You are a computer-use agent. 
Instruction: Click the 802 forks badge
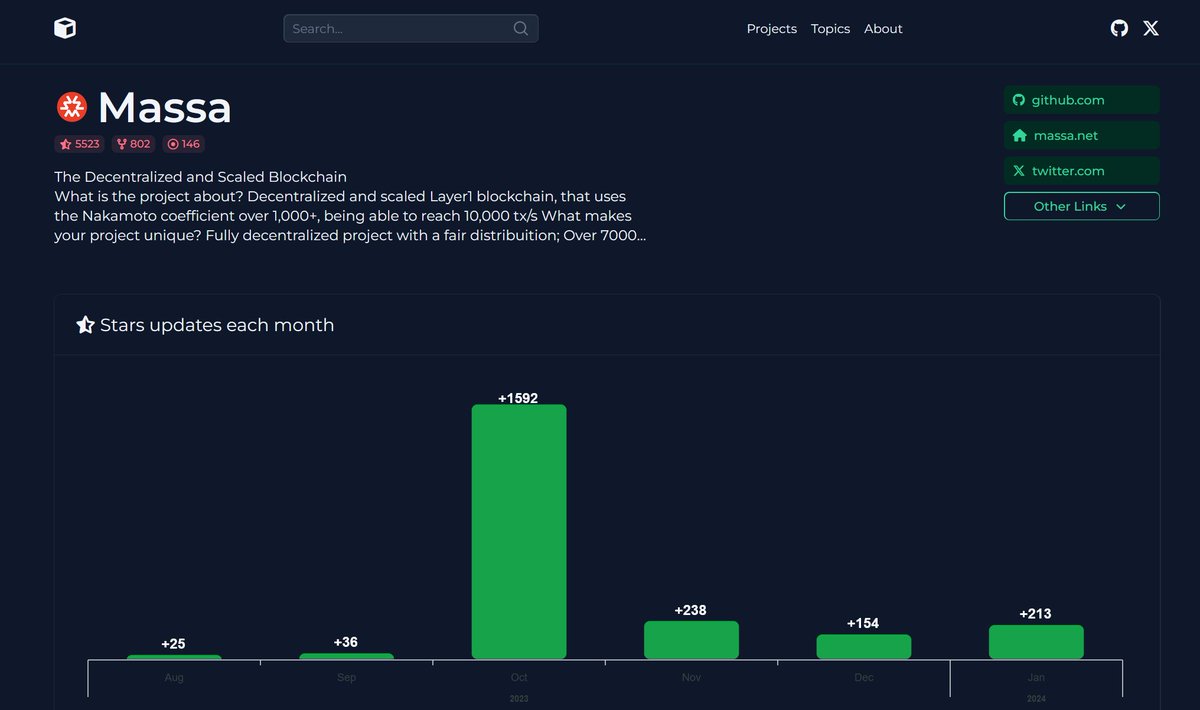point(134,144)
